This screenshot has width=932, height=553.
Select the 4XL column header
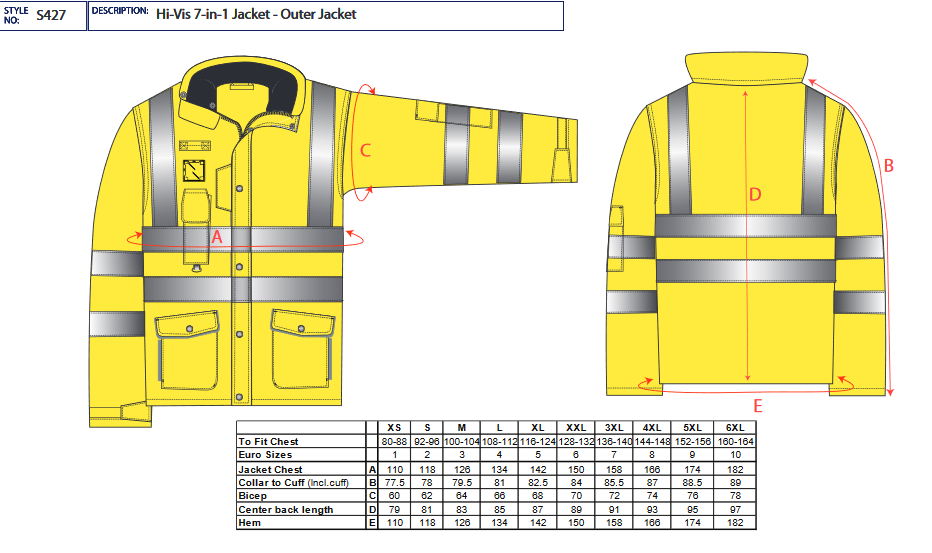click(x=652, y=428)
